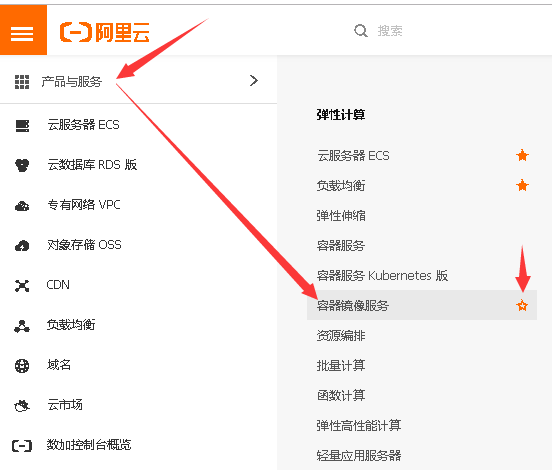
Task: Open 云服务器 ECS in left sidebar
Action: coord(83,125)
